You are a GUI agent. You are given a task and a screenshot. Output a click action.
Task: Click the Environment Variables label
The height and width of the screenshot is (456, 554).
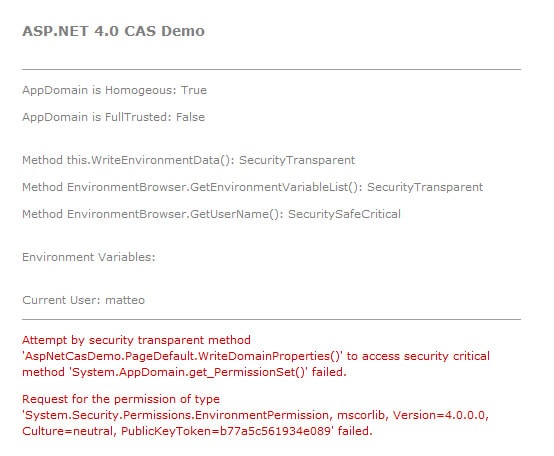(89, 257)
